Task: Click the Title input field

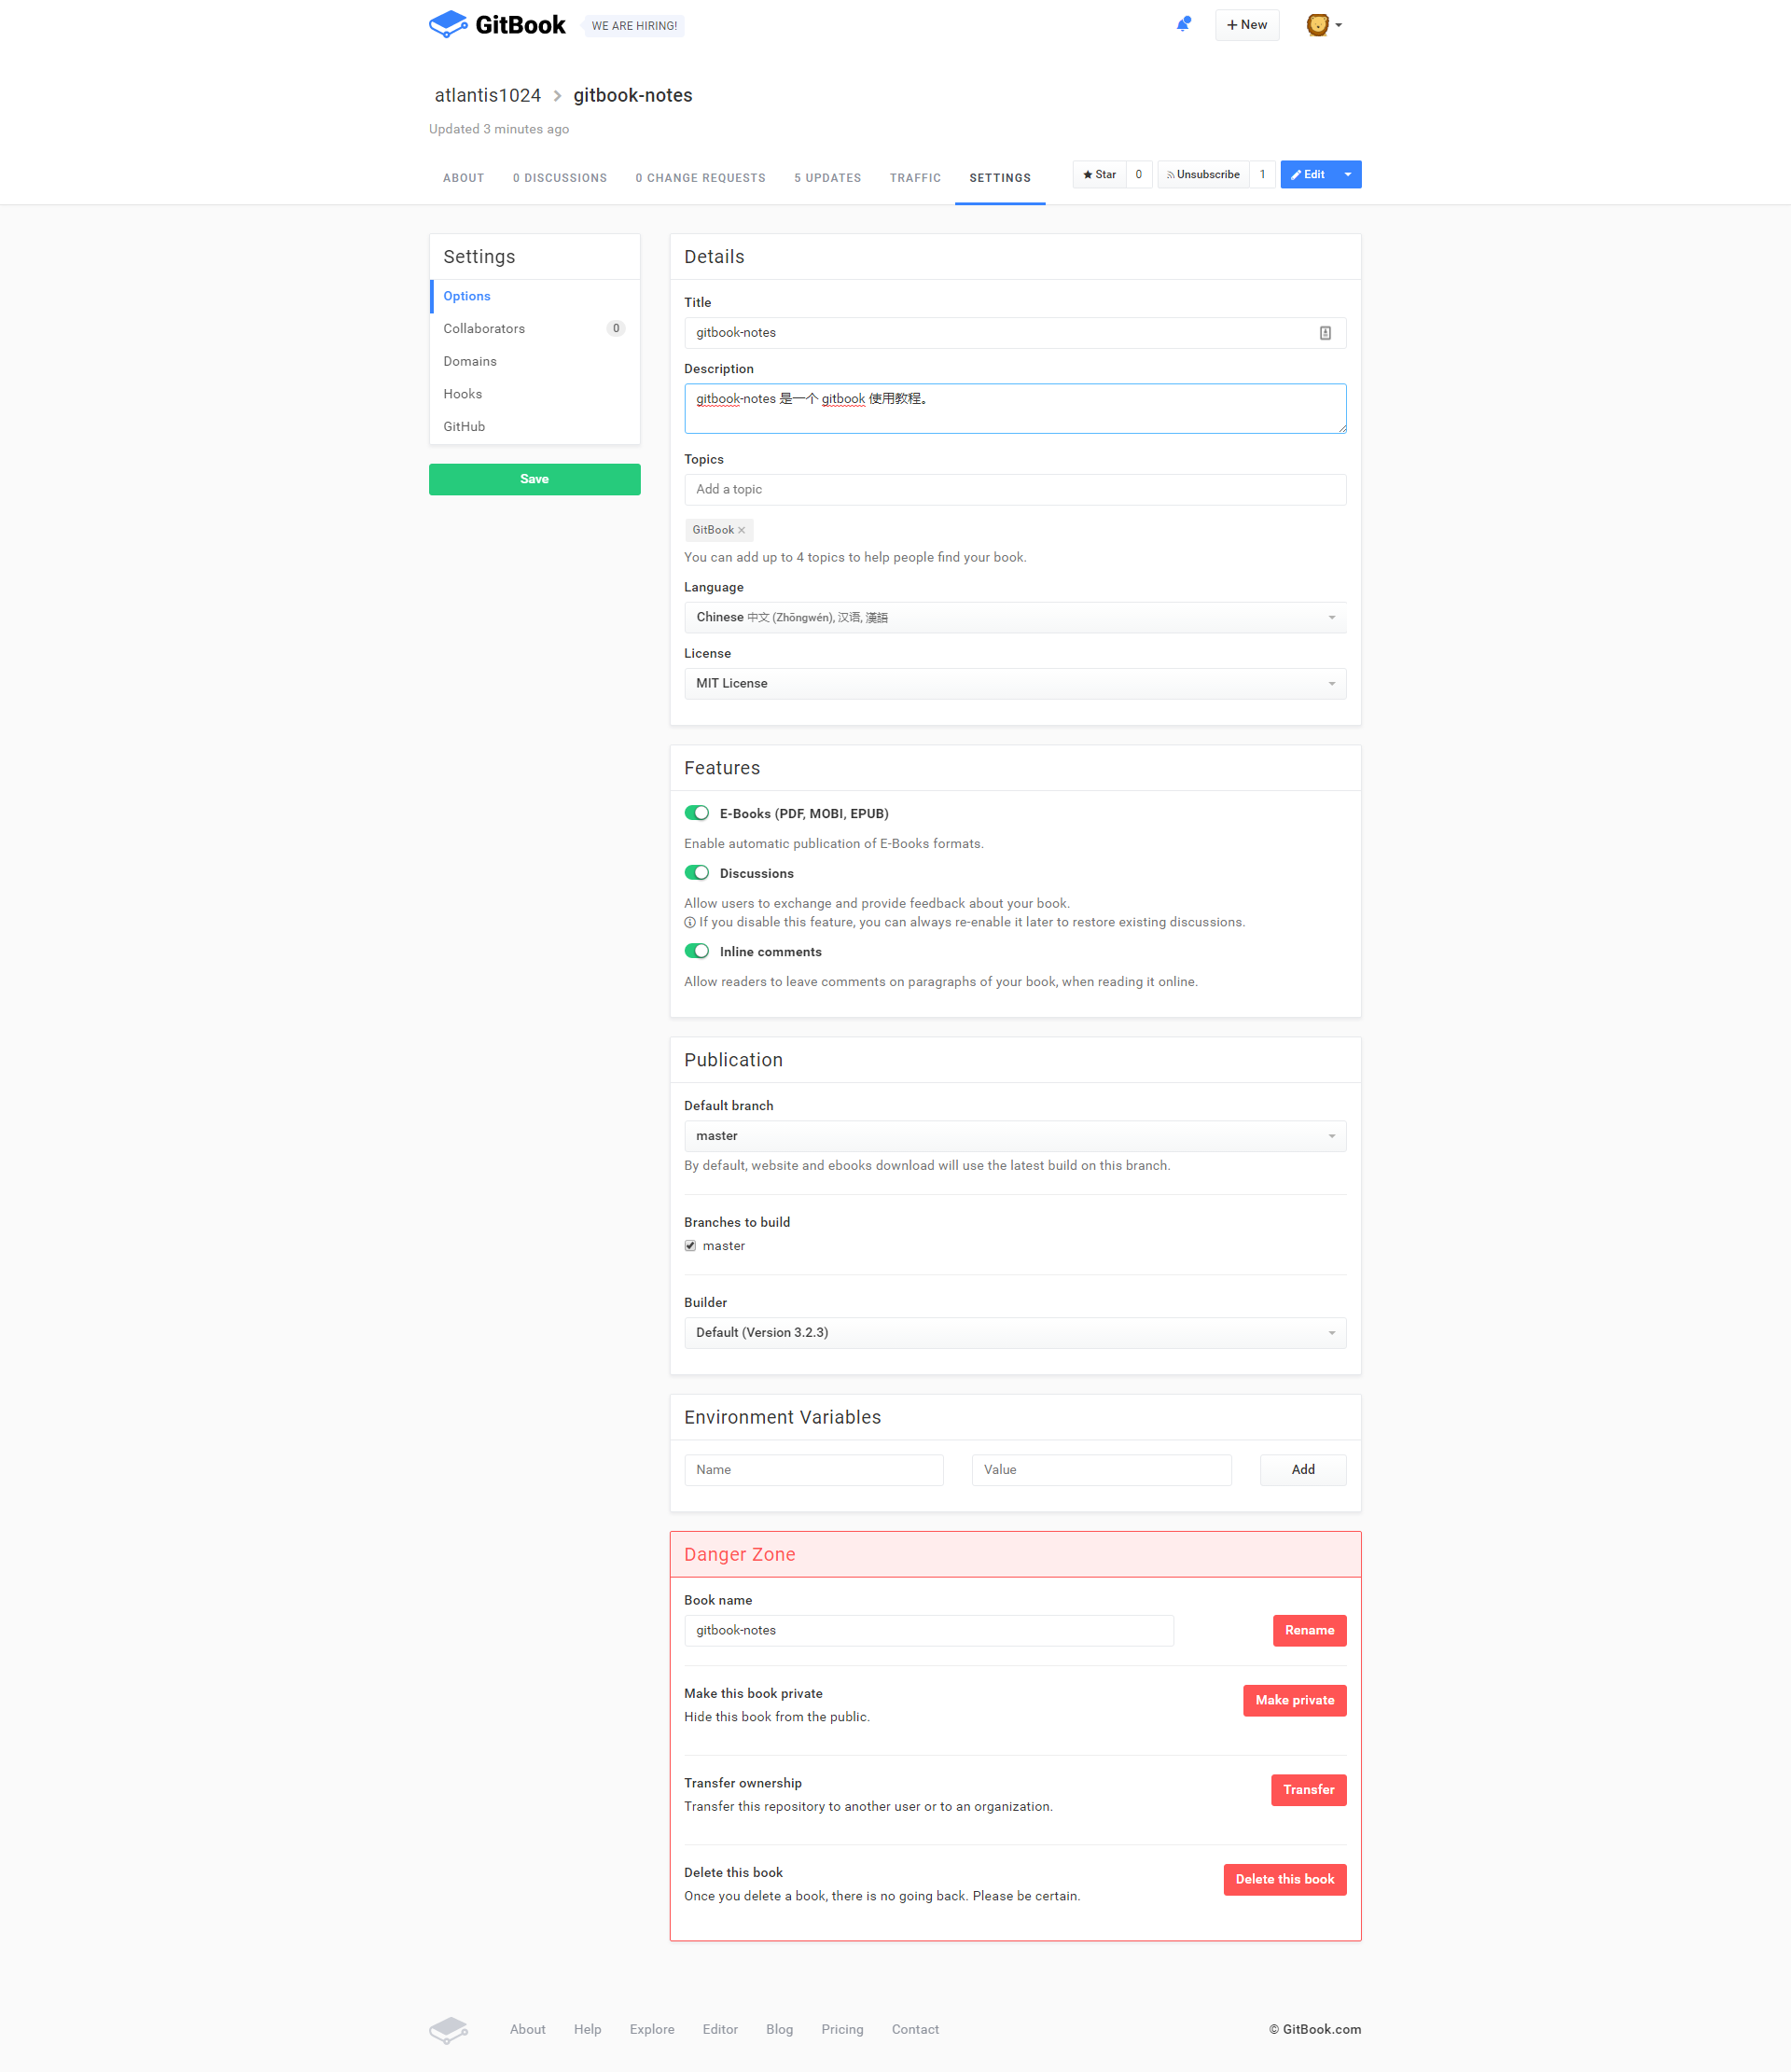Action: click(1015, 333)
